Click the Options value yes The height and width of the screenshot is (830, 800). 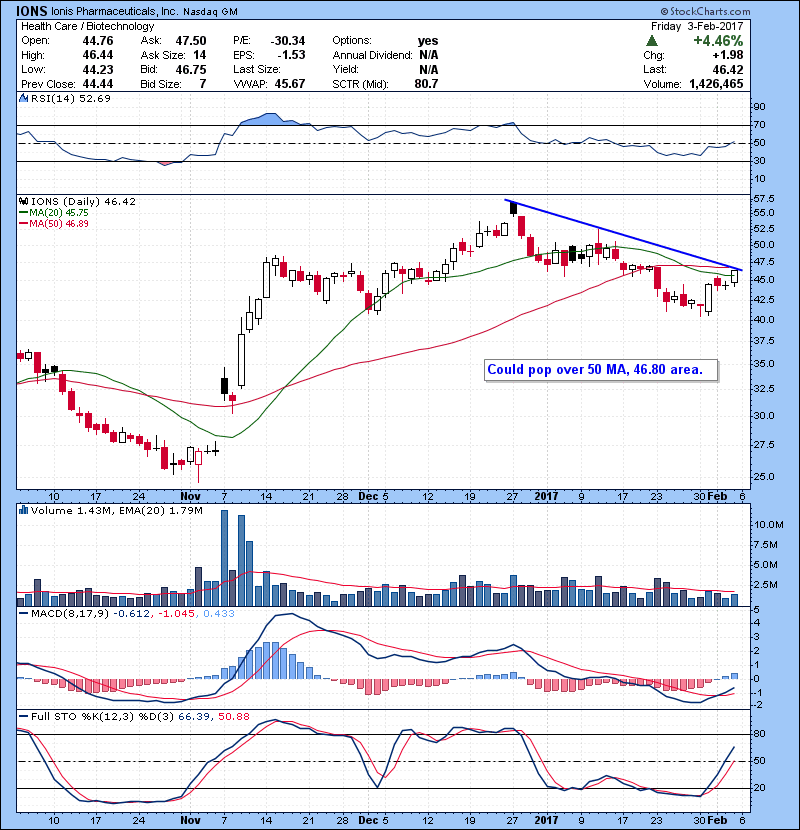(x=428, y=41)
